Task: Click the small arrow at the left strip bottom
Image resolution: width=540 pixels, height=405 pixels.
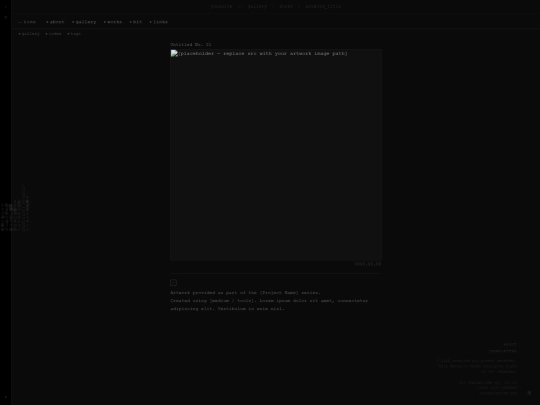Action: pos(6,397)
